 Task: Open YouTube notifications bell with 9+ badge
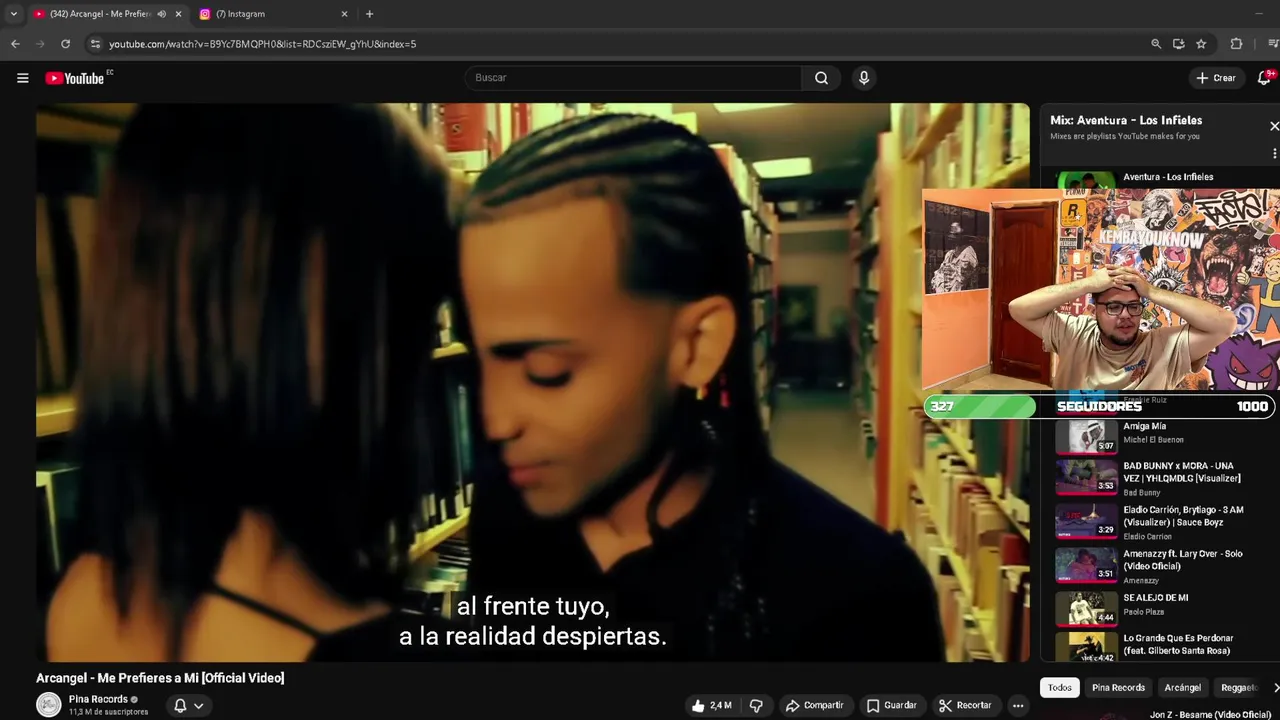[x=1266, y=78]
